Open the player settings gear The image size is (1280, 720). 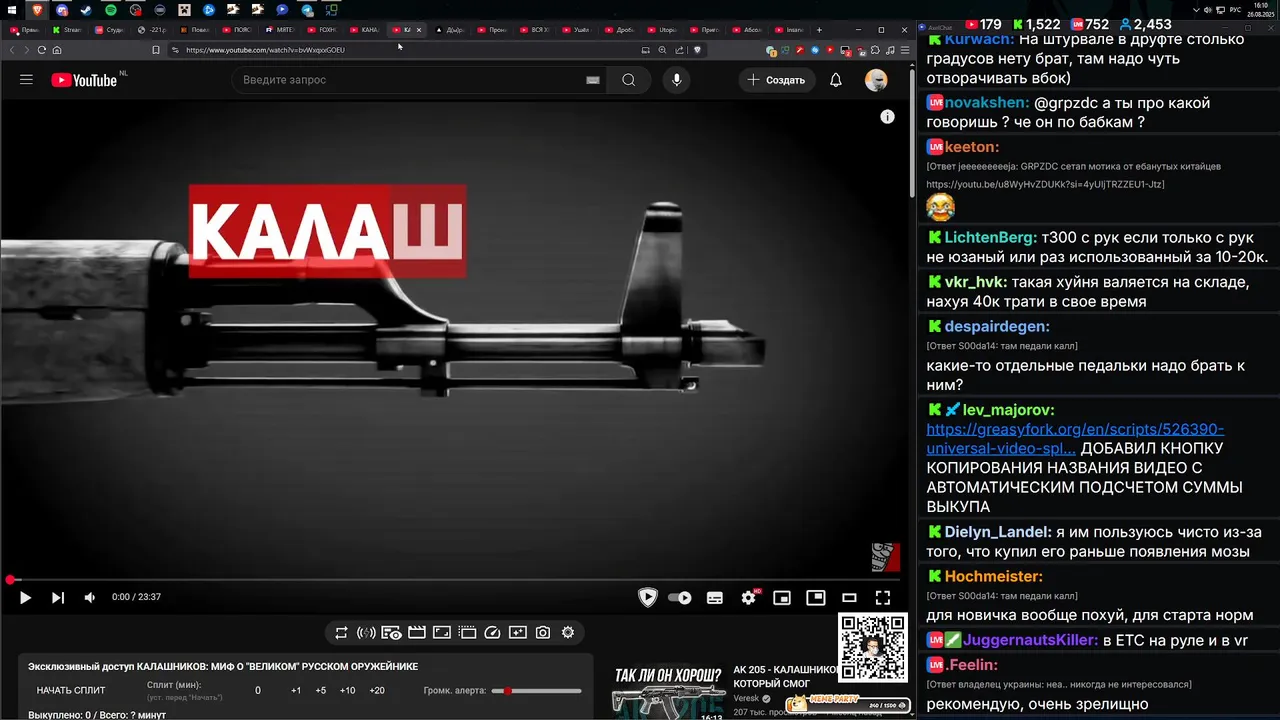[749, 598]
